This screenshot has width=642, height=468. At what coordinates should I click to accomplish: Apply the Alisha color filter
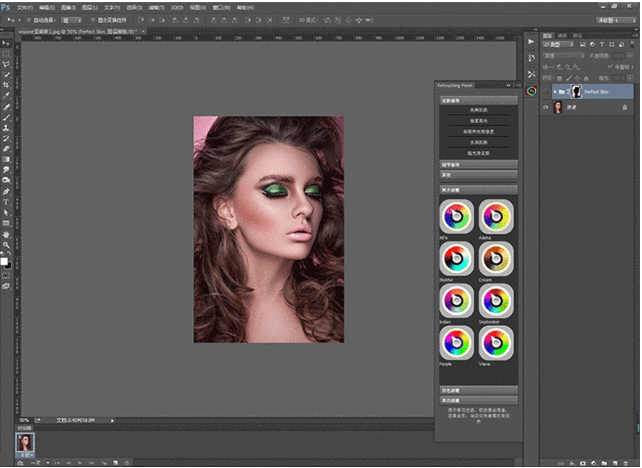coord(494,215)
